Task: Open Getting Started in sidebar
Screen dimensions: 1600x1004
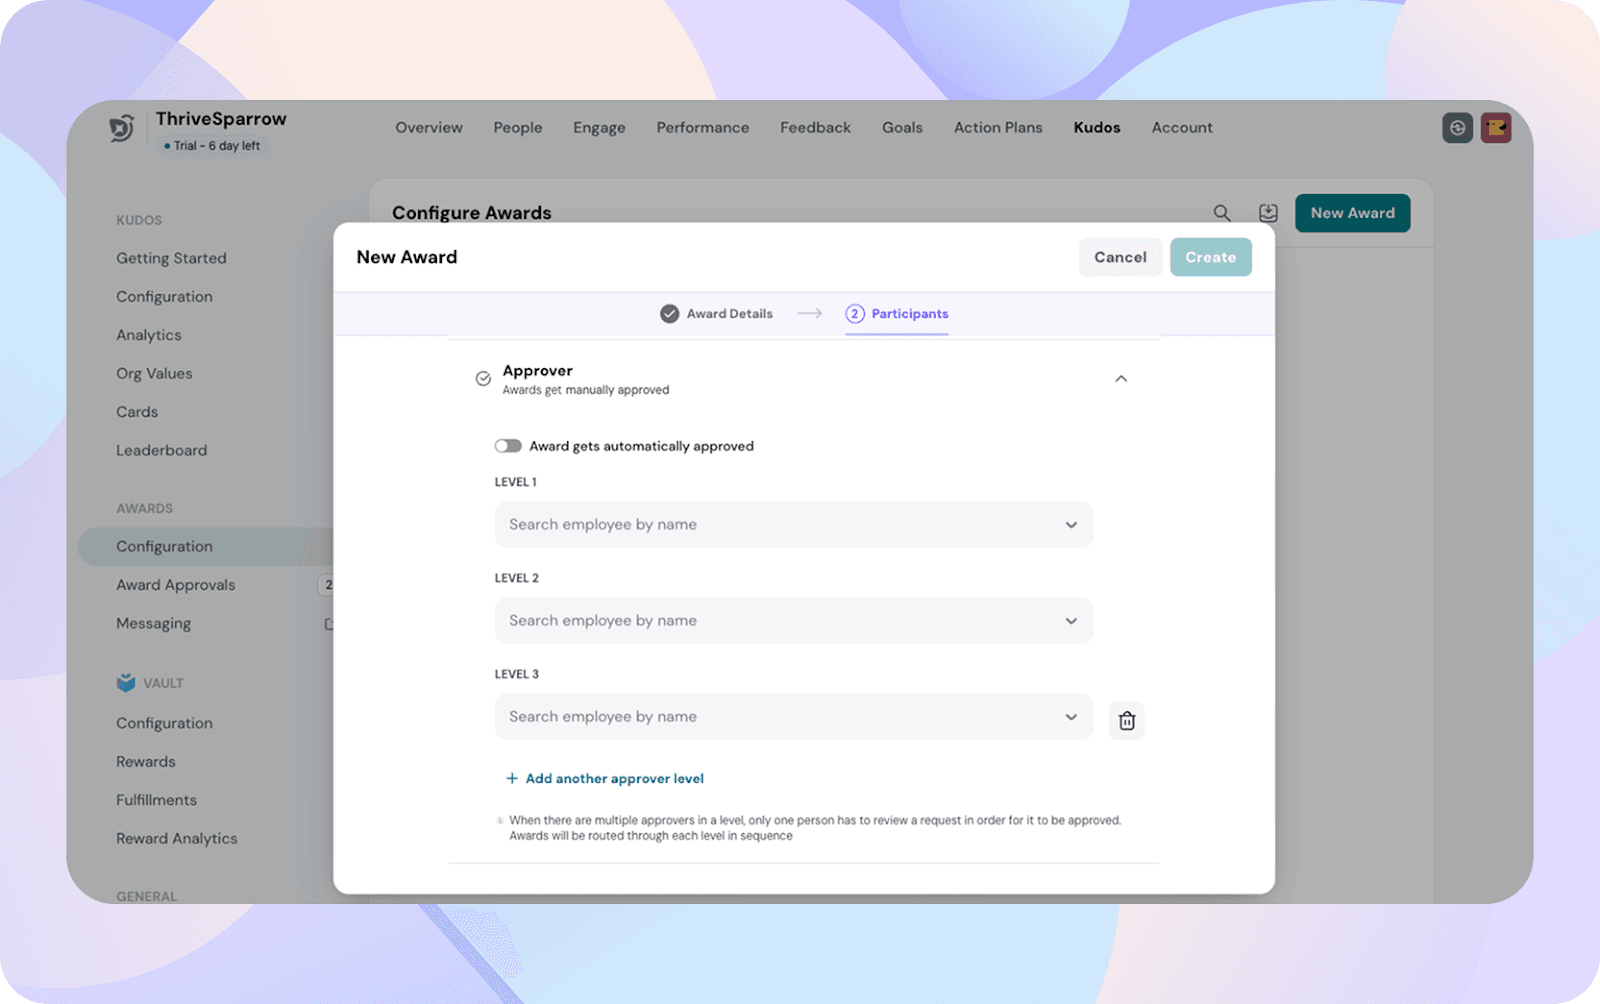Action: coord(171,258)
